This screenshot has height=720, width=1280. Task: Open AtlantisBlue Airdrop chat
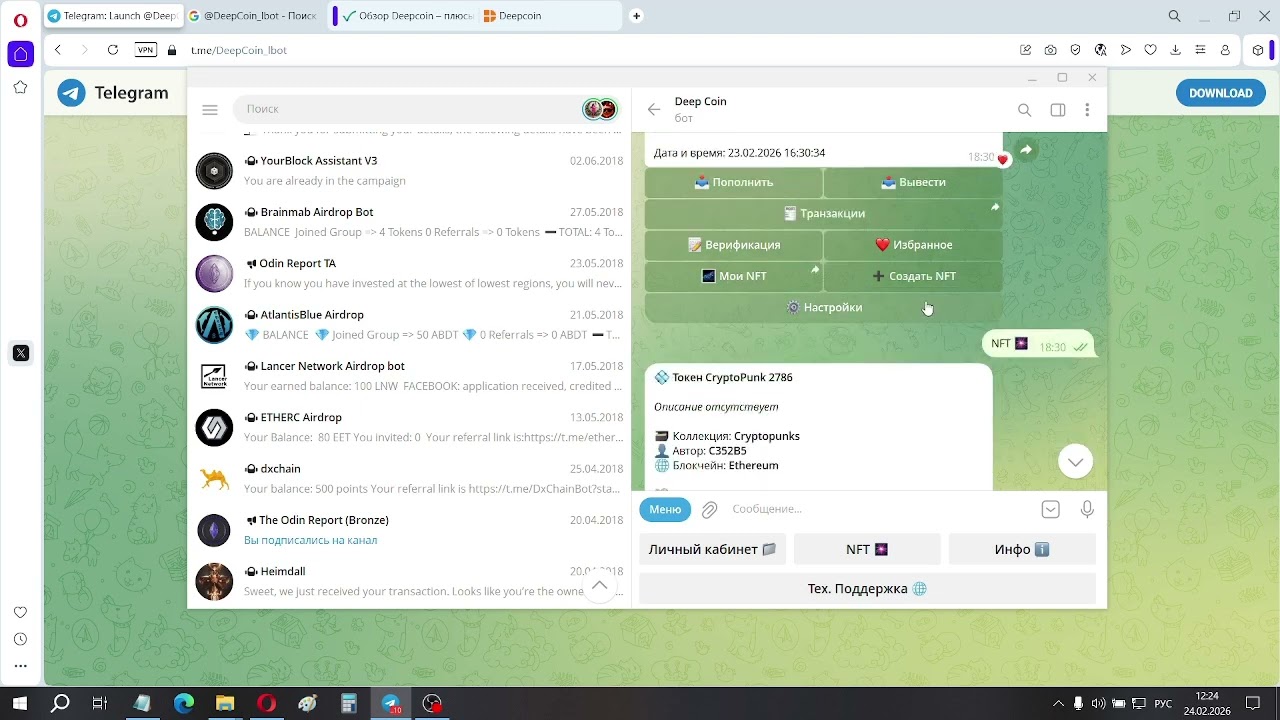click(409, 325)
